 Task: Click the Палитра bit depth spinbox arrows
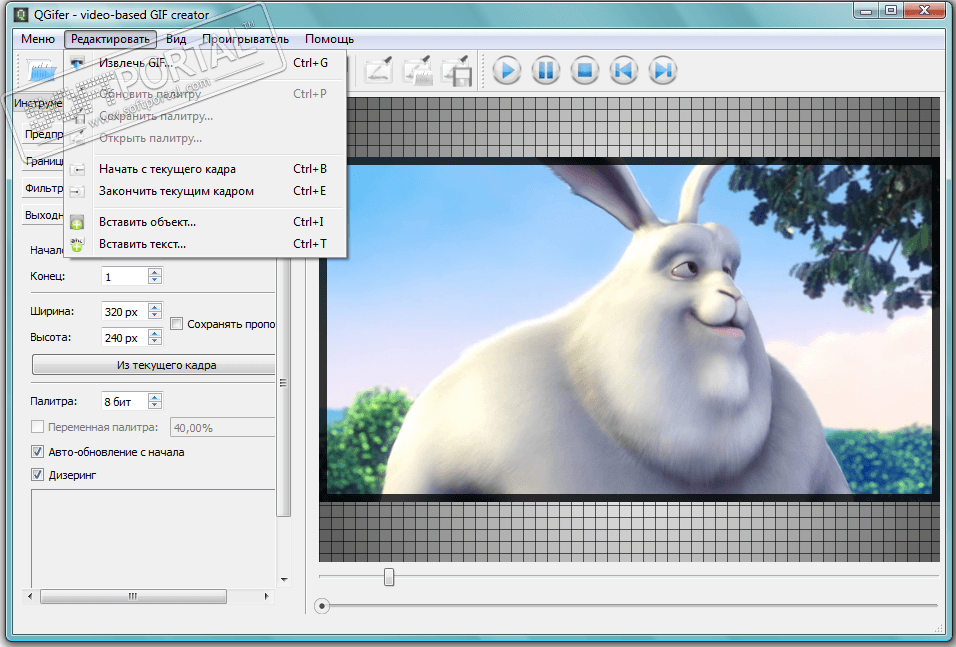(x=154, y=401)
